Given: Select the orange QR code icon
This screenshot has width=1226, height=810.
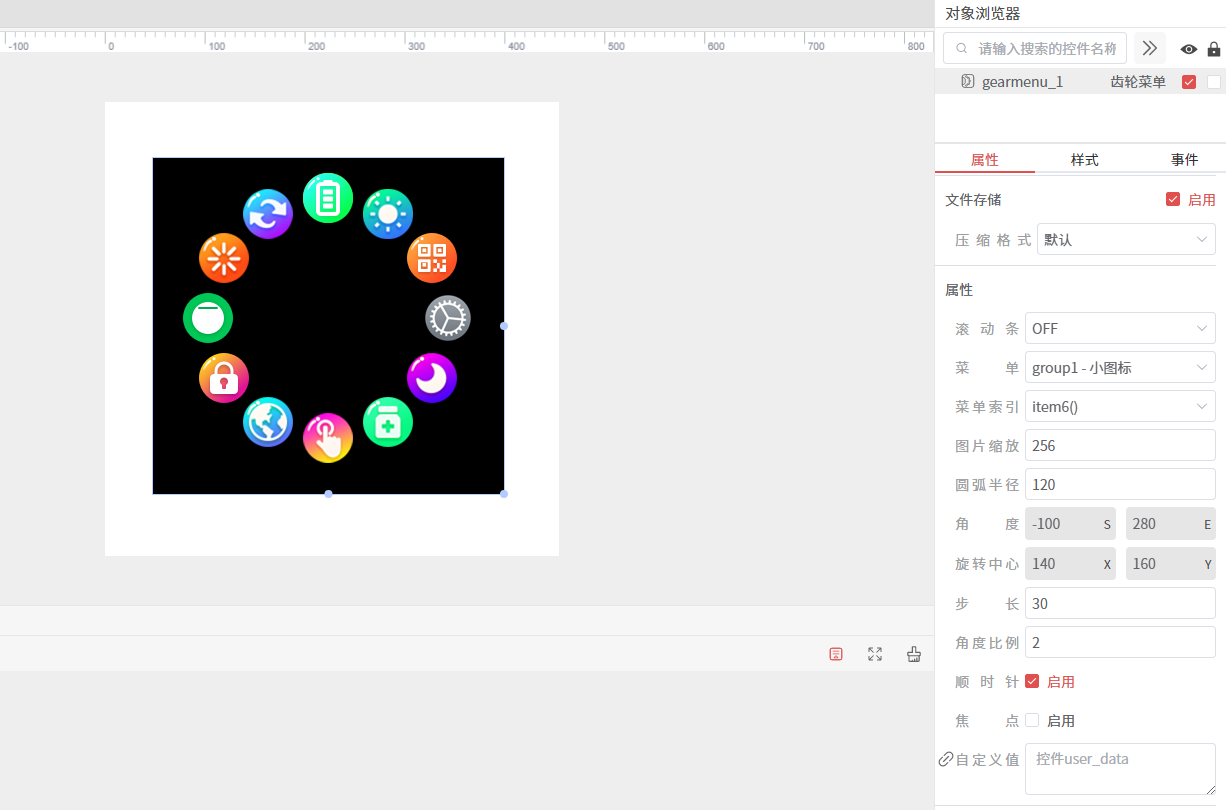Looking at the screenshot, I should click(432, 258).
